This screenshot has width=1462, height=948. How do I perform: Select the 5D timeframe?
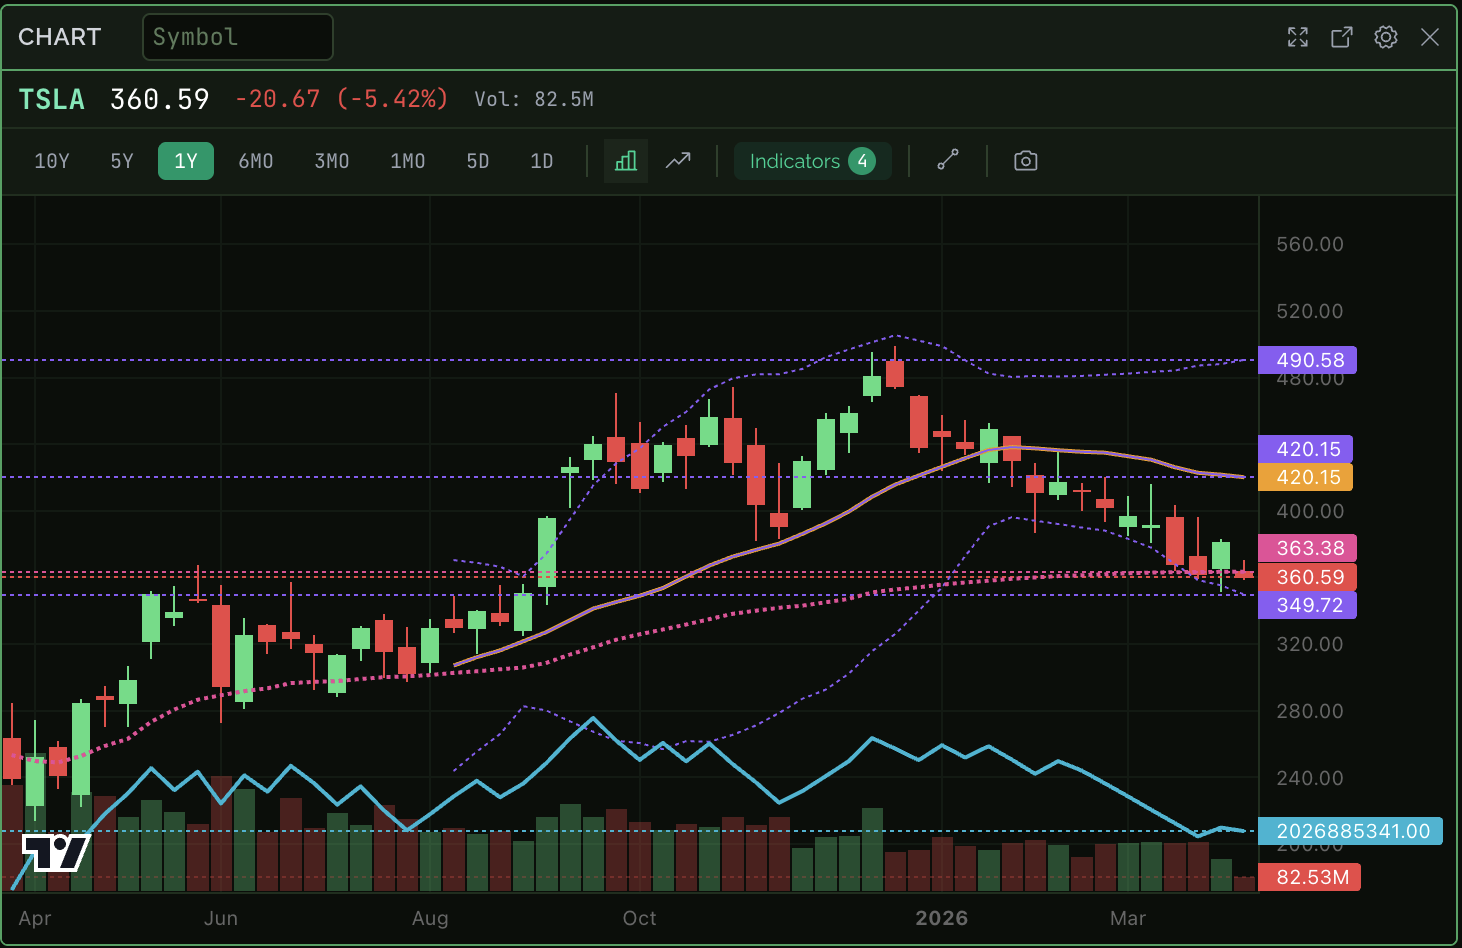pos(477,161)
